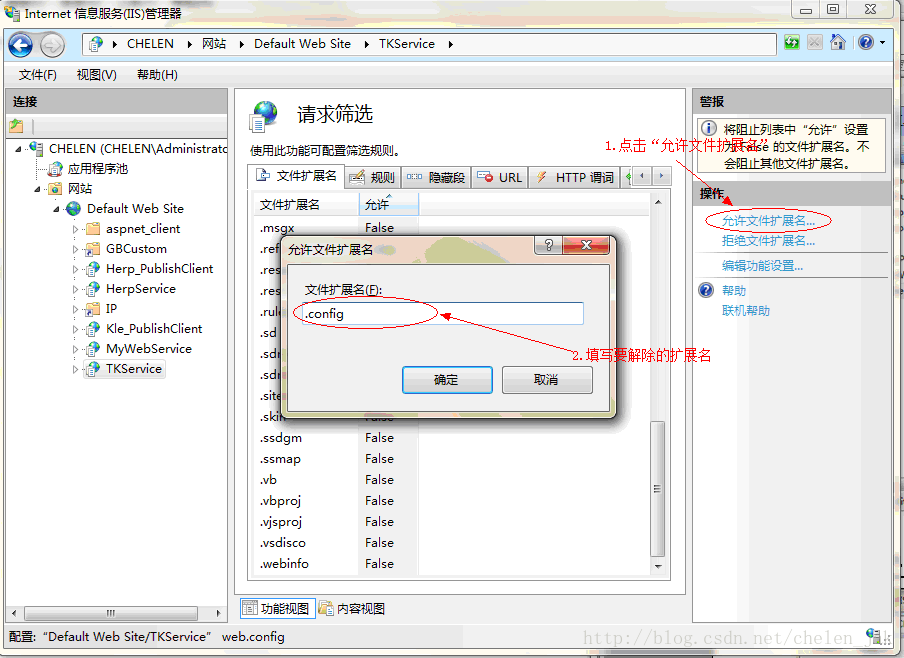Click the Forward navigation arrow
The width and height of the screenshot is (904, 658).
click(52, 46)
